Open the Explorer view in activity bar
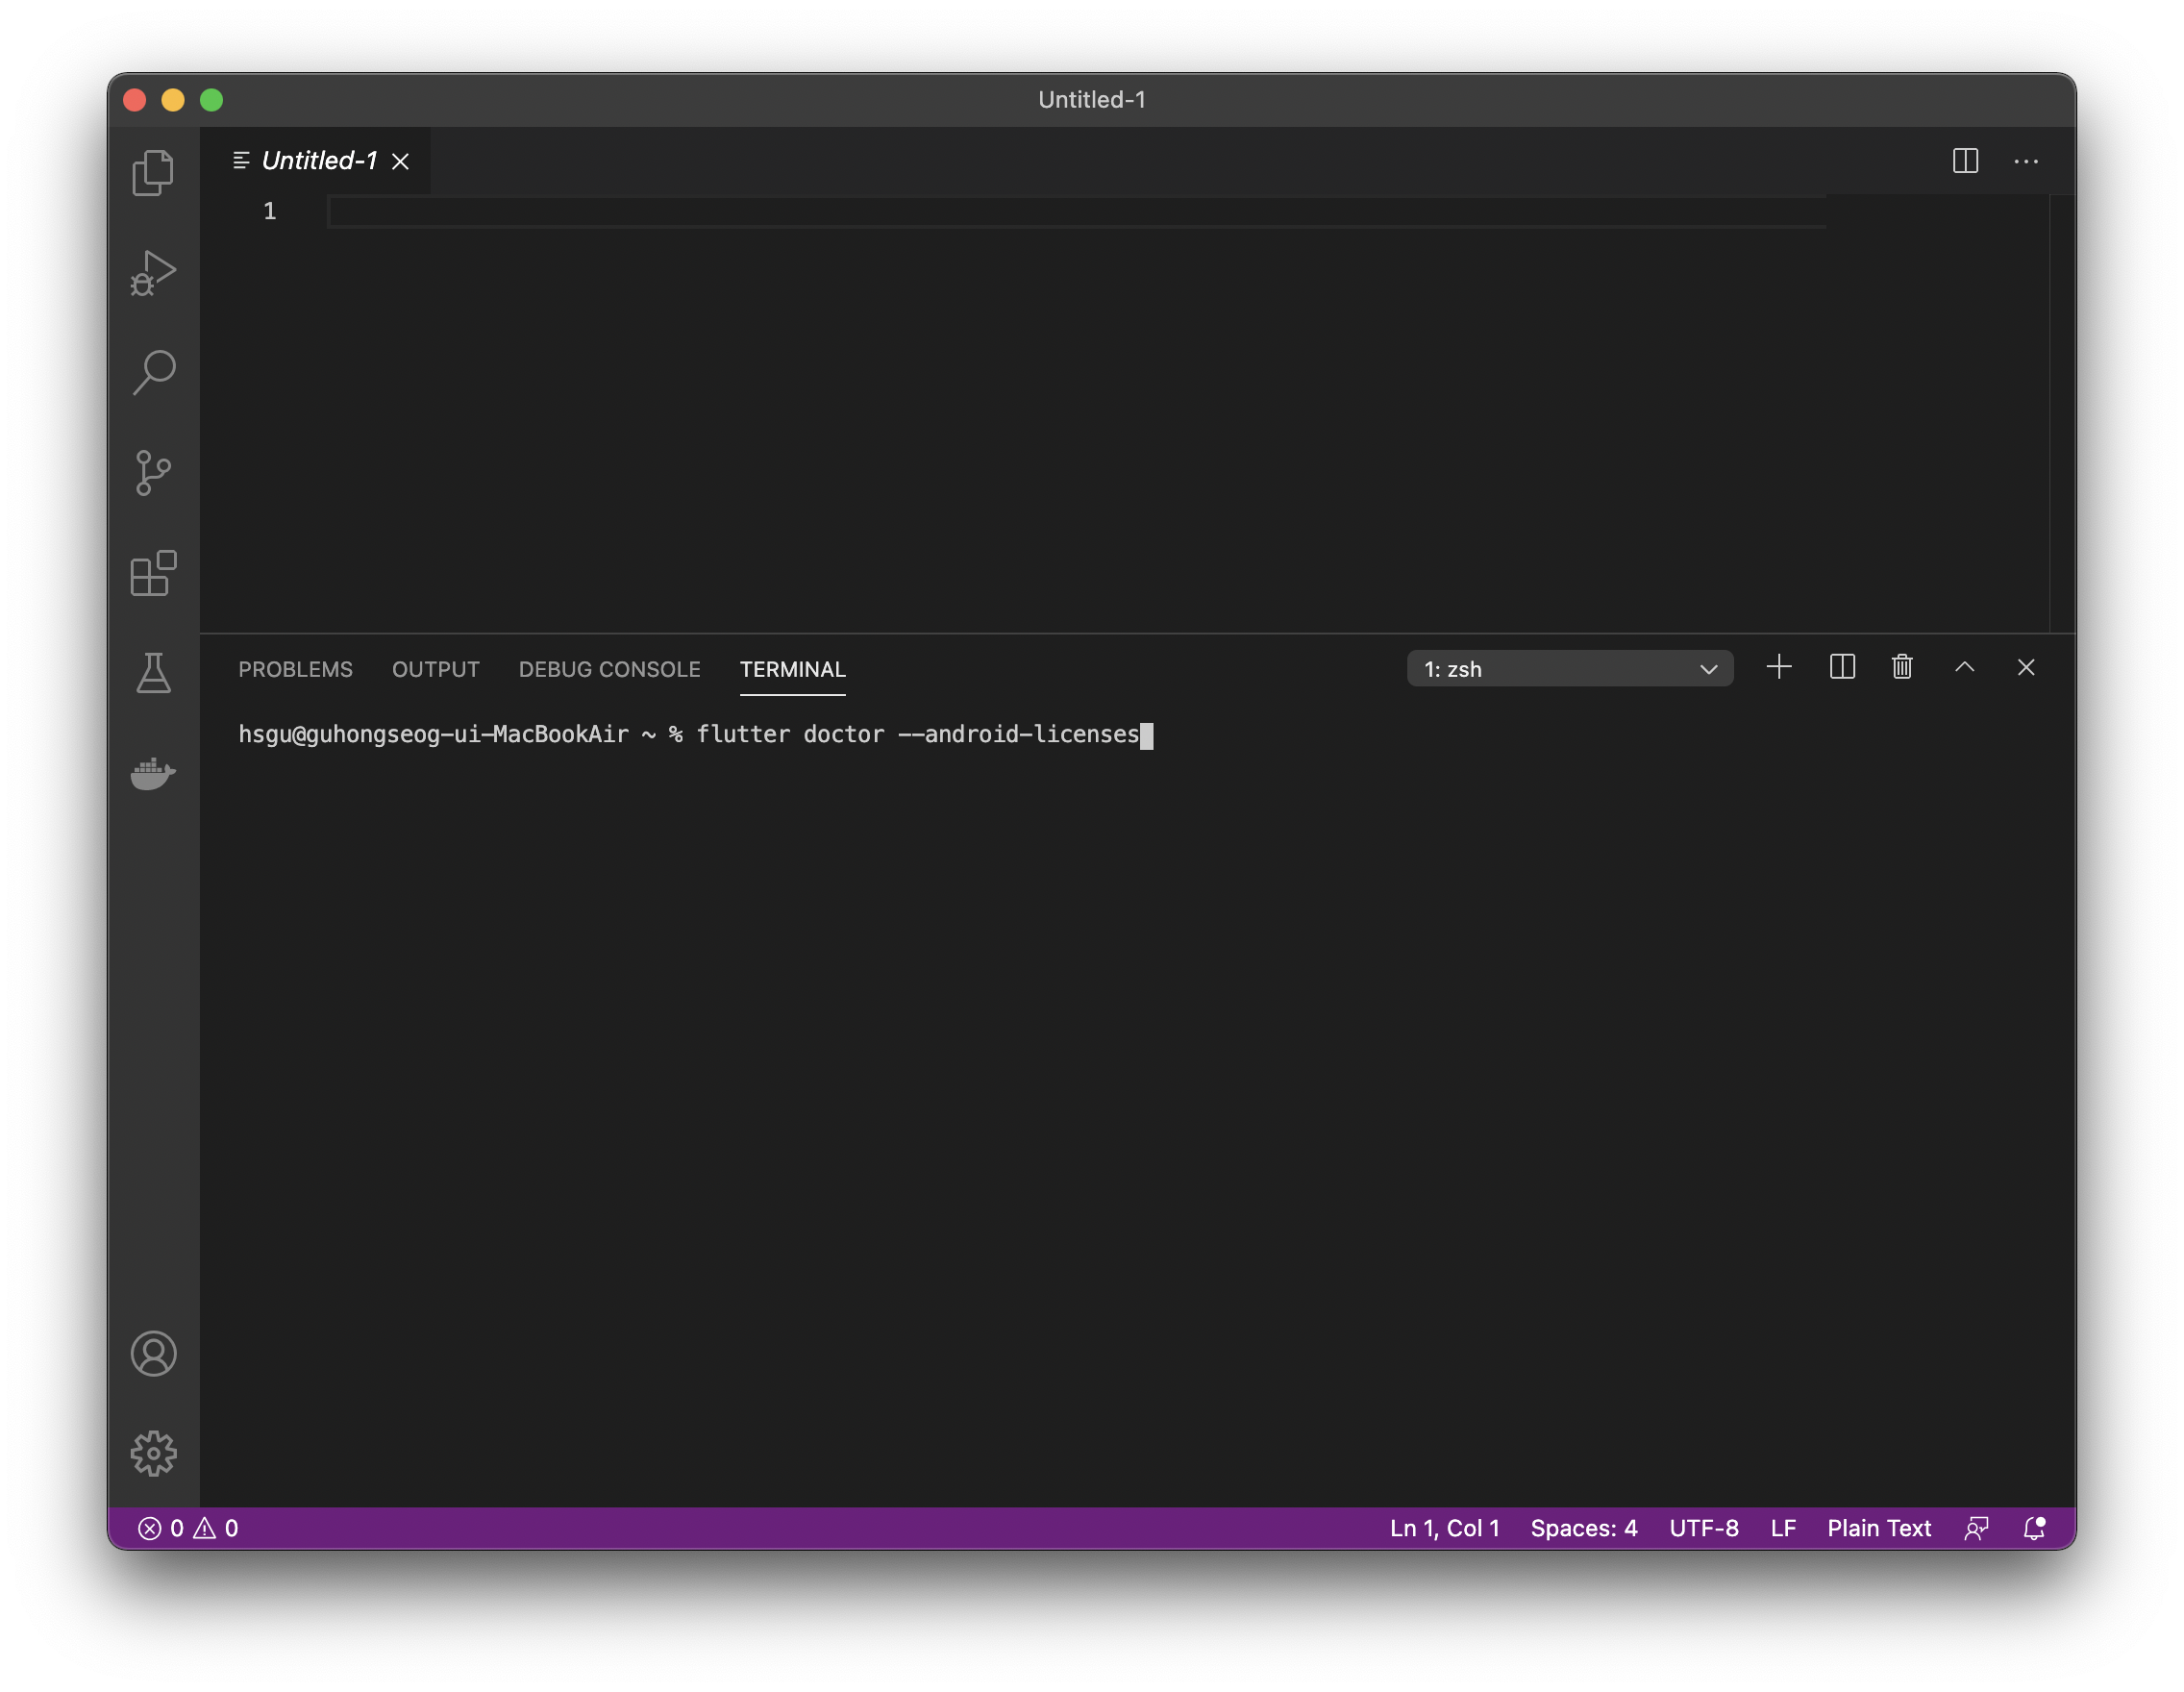The width and height of the screenshot is (2184, 1692). click(153, 172)
